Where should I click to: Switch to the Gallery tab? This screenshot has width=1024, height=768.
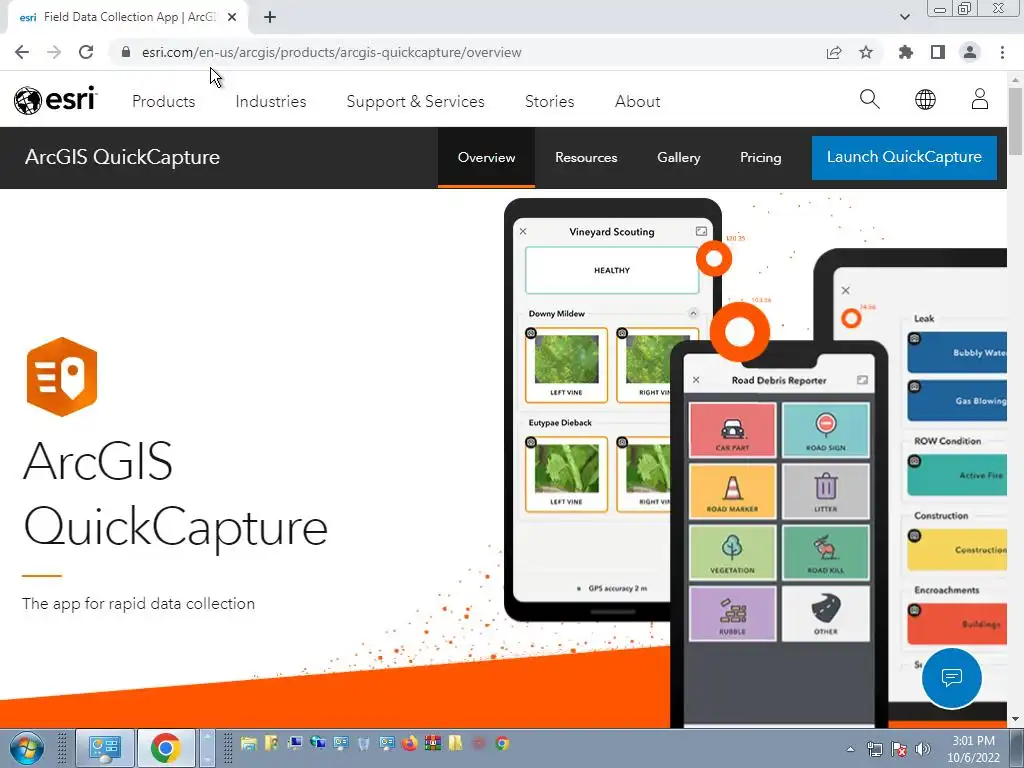tap(679, 157)
